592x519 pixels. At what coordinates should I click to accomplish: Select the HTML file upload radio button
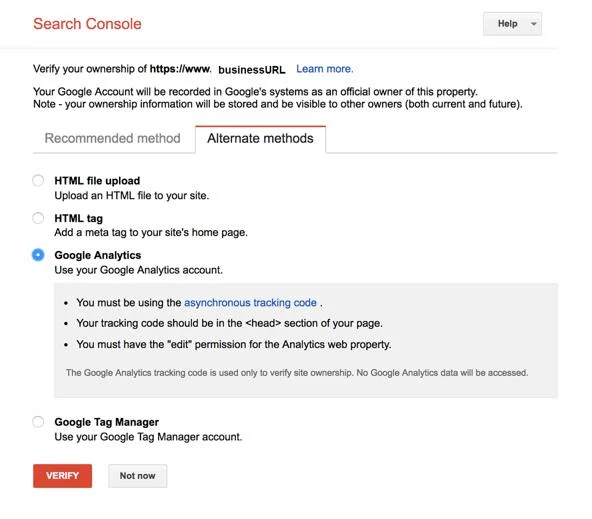pos(38,180)
